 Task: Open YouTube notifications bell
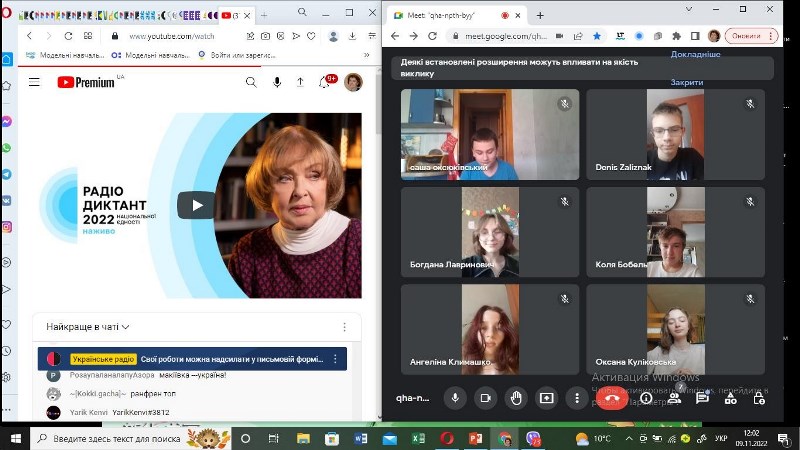pyautogui.click(x=324, y=82)
